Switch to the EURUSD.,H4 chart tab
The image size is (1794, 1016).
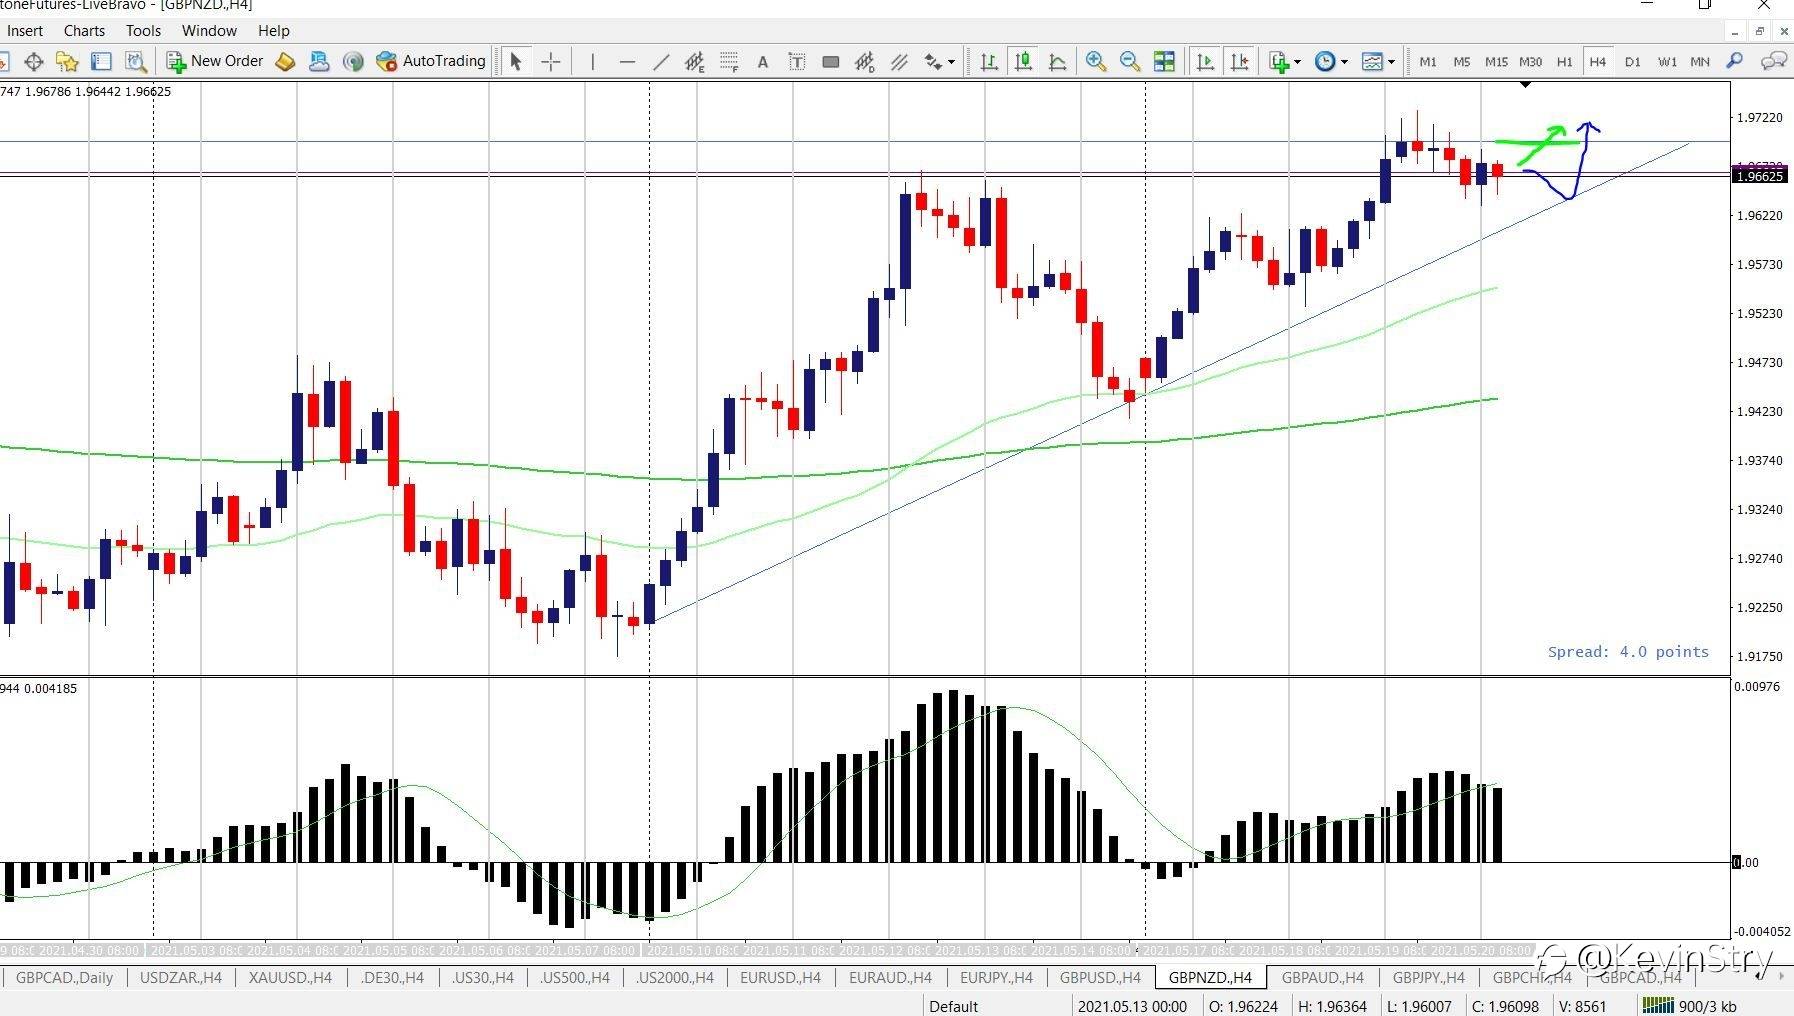[780, 977]
